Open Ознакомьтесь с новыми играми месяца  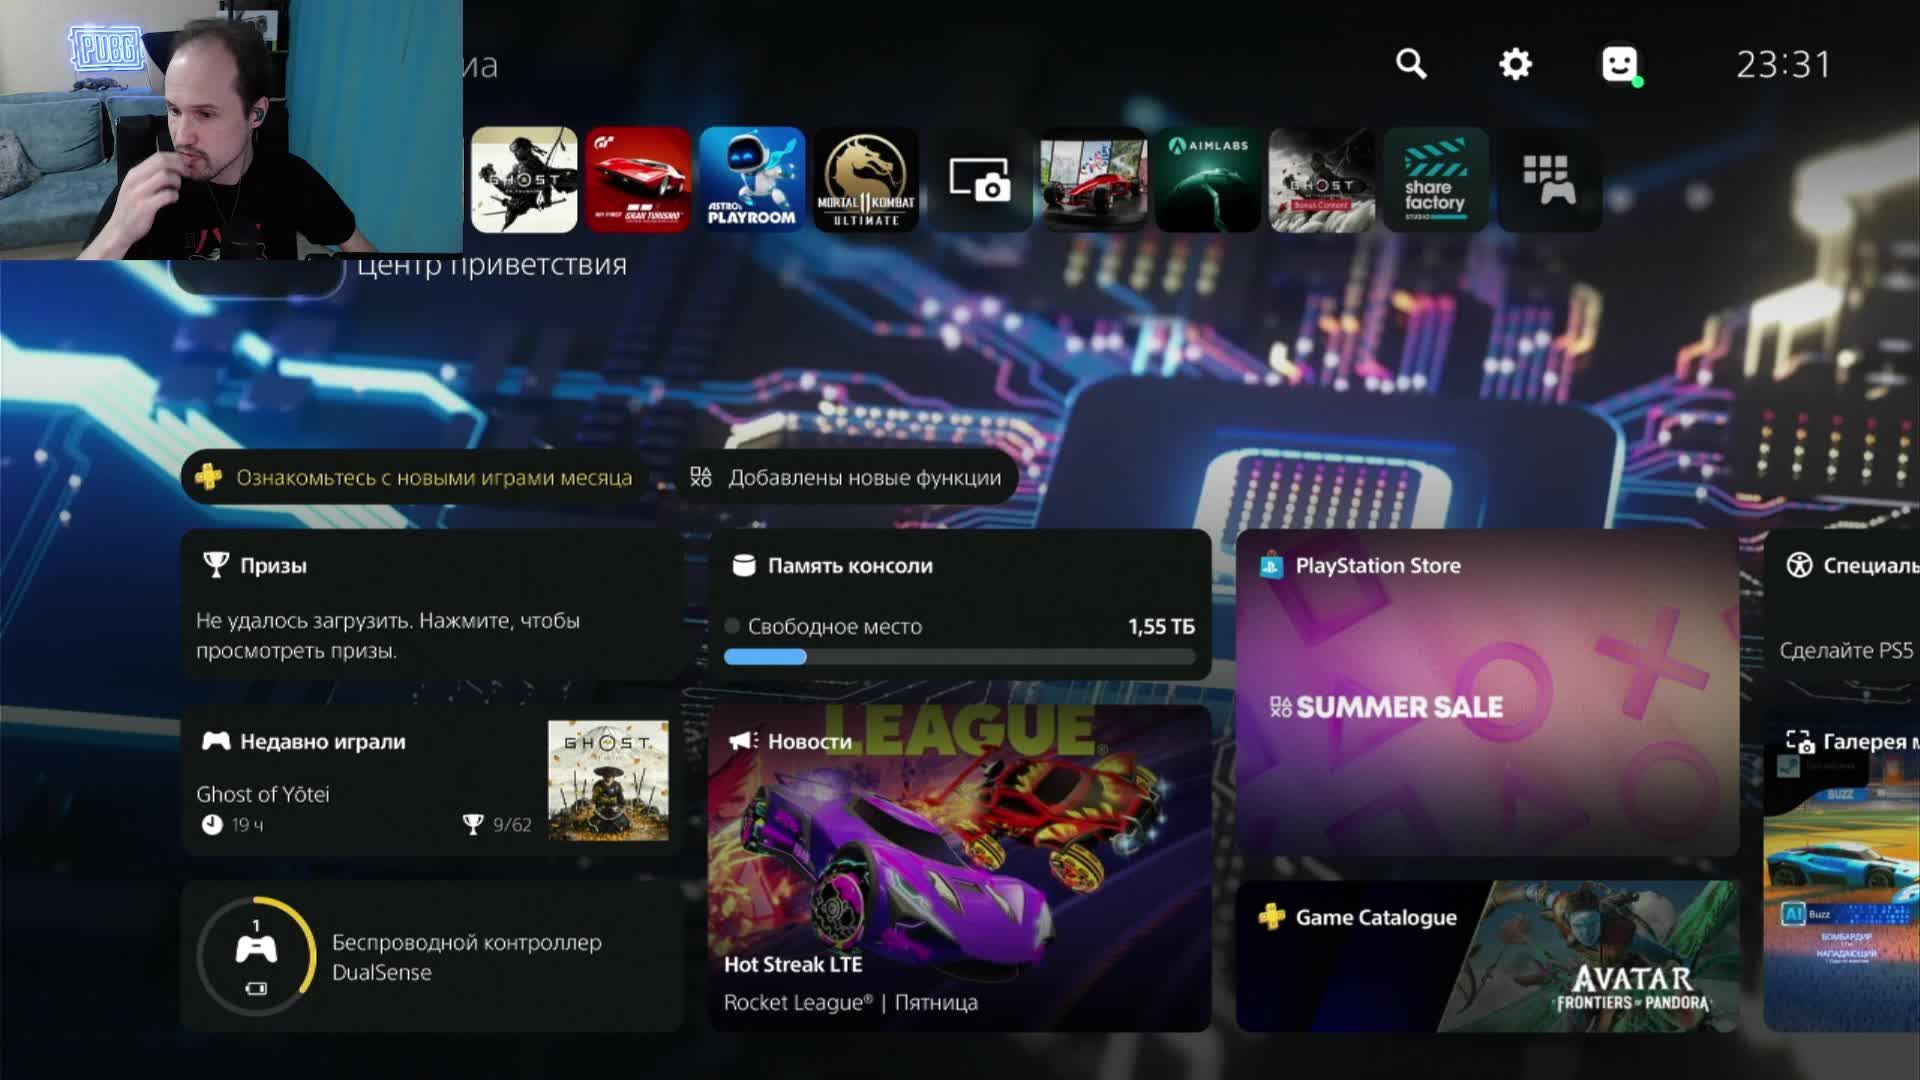pos(414,477)
